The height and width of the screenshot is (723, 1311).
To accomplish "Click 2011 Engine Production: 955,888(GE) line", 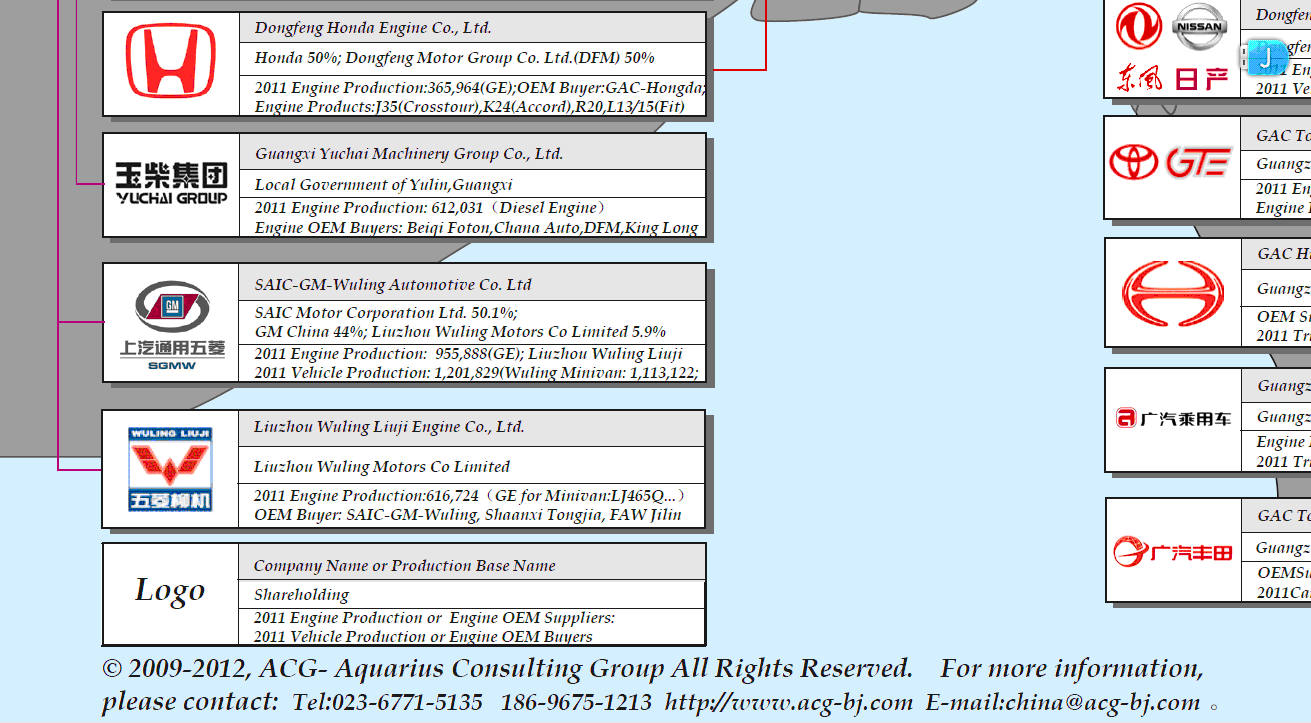I will 469,354.
